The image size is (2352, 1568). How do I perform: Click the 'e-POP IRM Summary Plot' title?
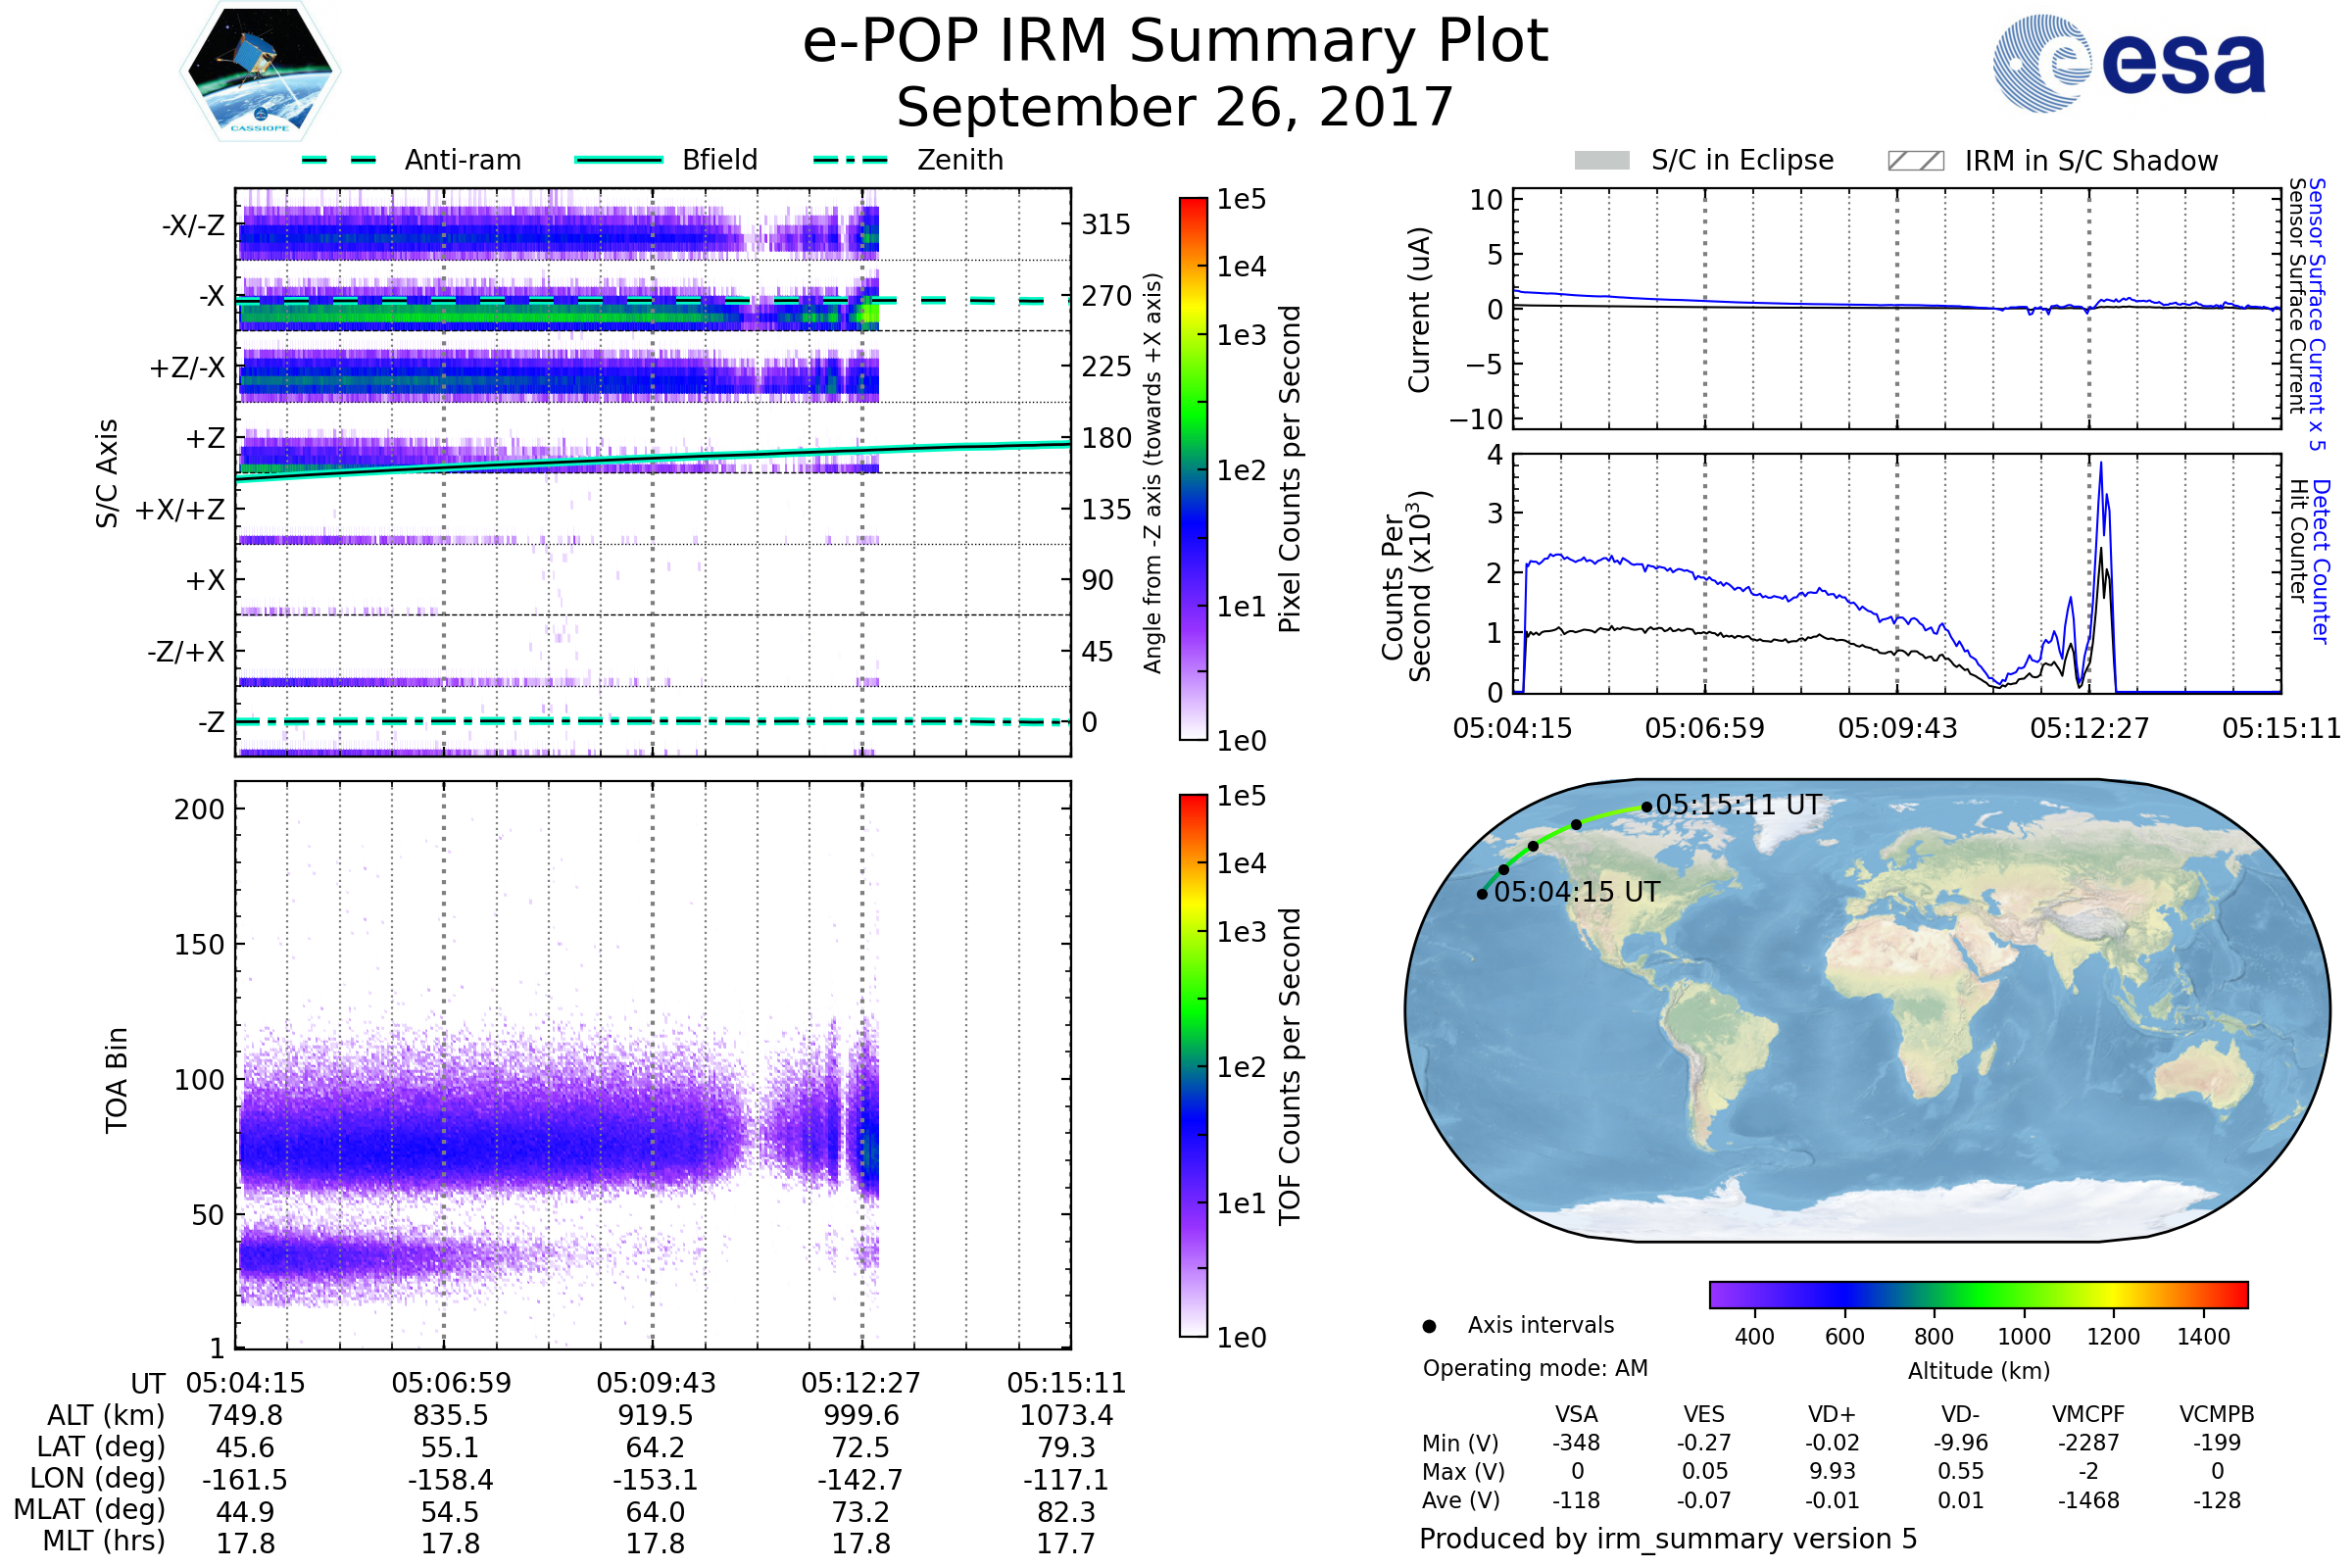pyautogui.click(x=1175, y=42)
